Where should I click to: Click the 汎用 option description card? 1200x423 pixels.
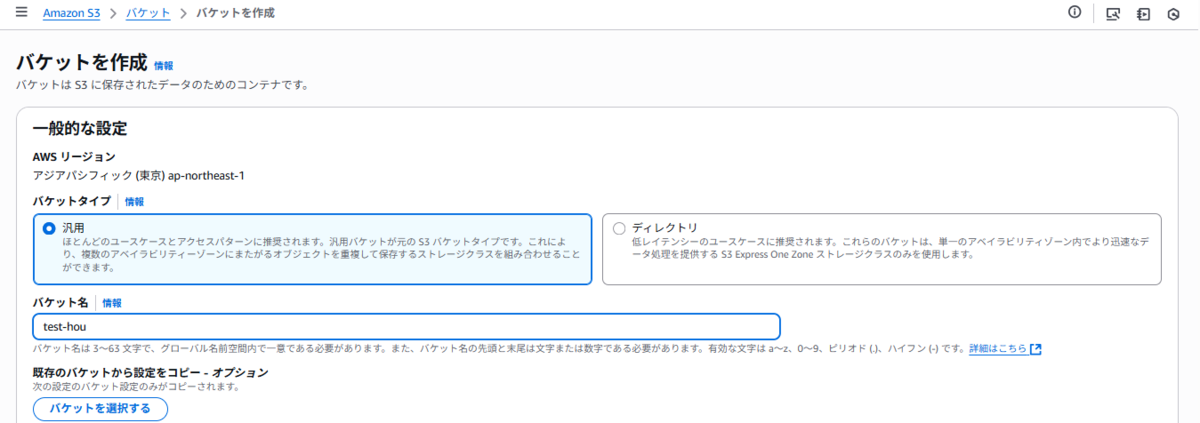tap(312, 249)
